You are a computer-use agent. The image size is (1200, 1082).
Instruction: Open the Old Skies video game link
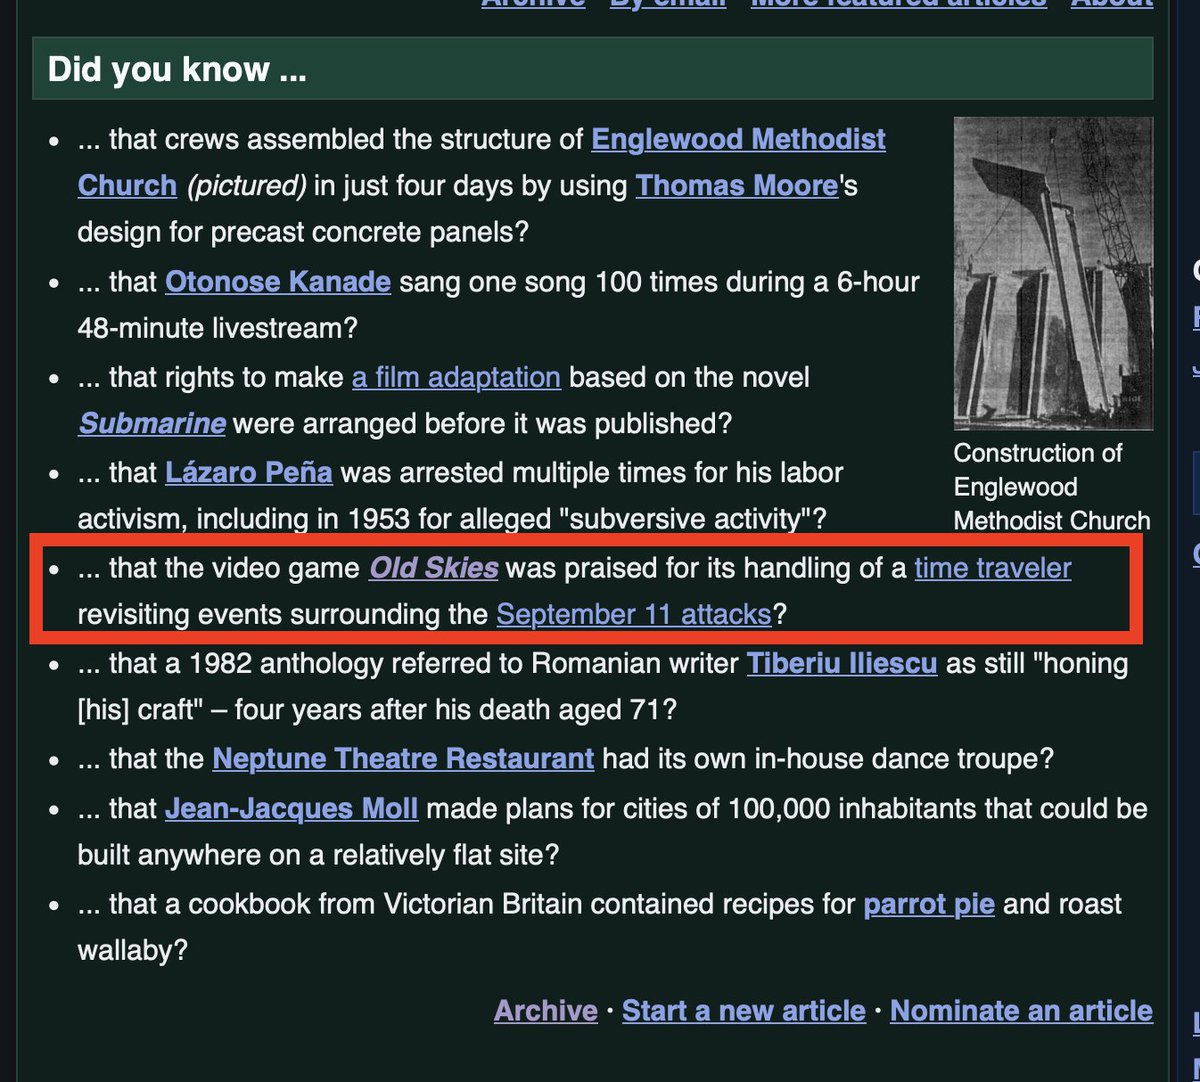[434, 568]
